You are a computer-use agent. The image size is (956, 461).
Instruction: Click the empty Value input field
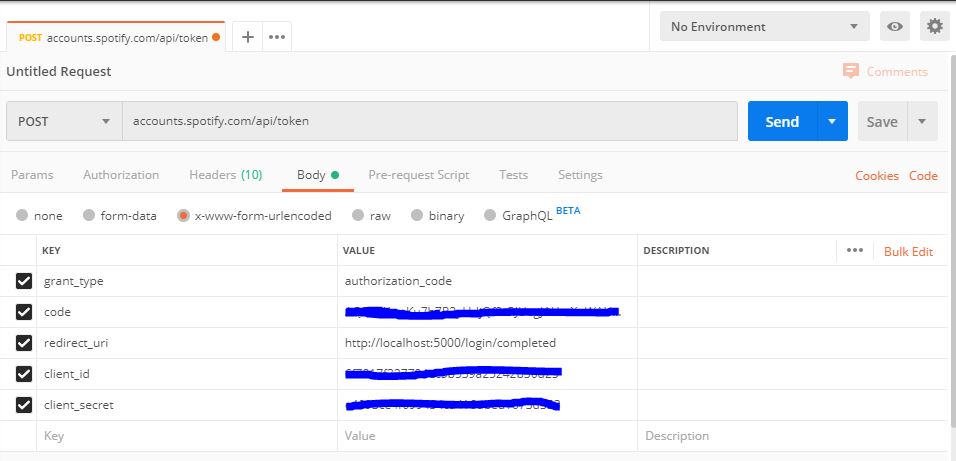487,436
